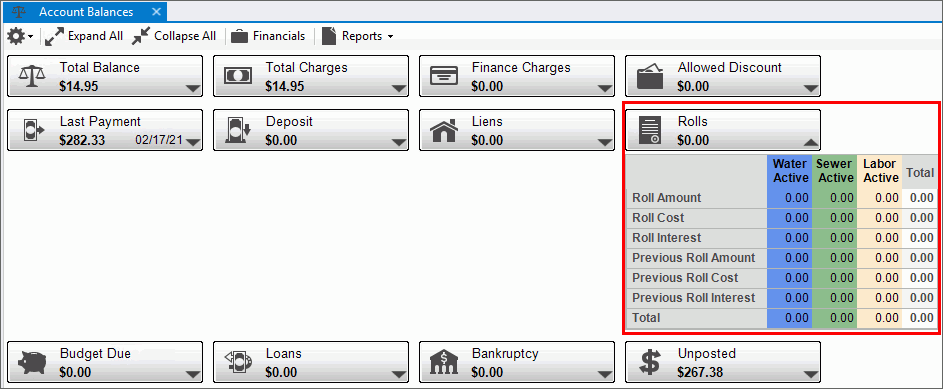
Task: Open the Reports dropdown arrow
Action: click(390, 37)
